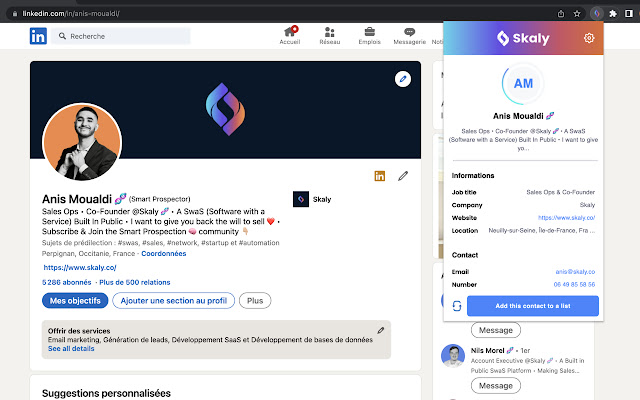This screenshot has height=400, width=640.
Task: Open the Skaly settings gear
Action: (x=589, y=38)
